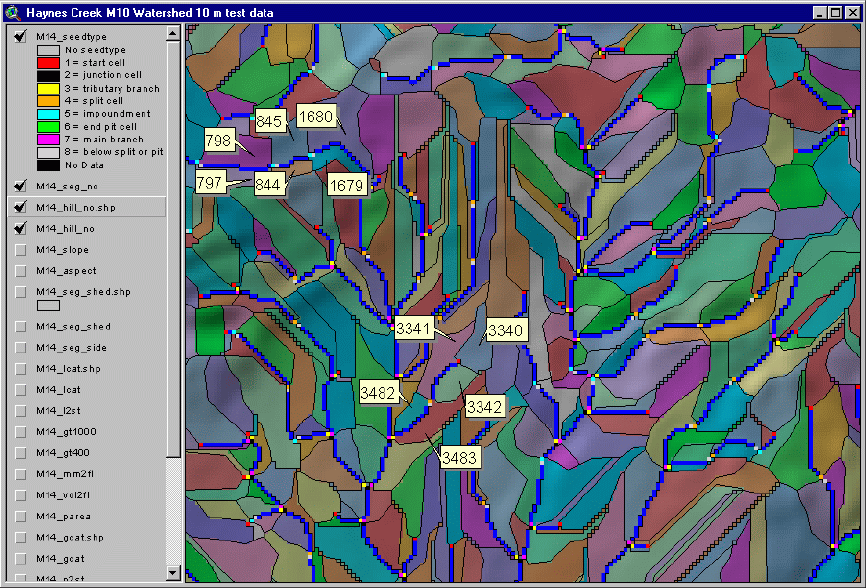Viewport: 866px width, 588px height.
Task: Click the legend vertical scrollbar thumb
Action: point(173,249)
